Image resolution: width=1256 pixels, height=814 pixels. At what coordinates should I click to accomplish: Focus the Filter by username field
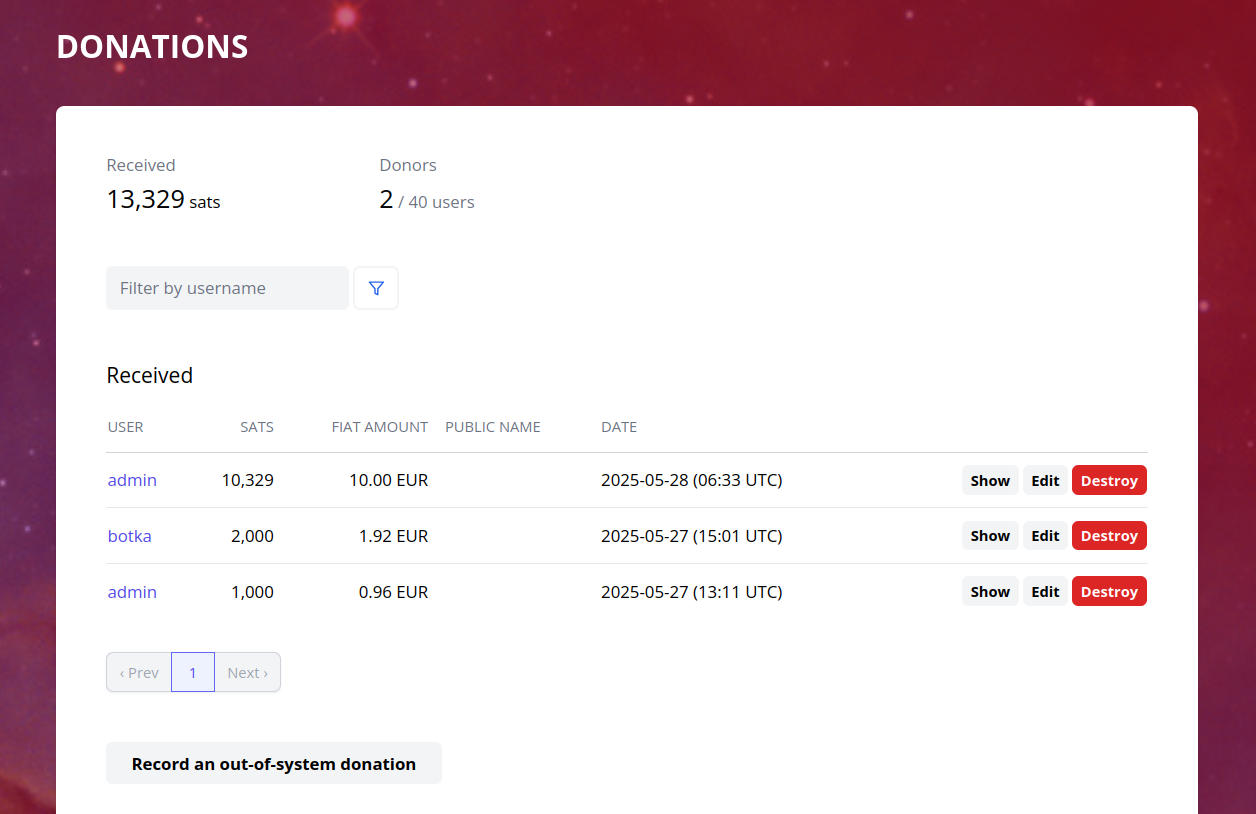pos(227,288)
